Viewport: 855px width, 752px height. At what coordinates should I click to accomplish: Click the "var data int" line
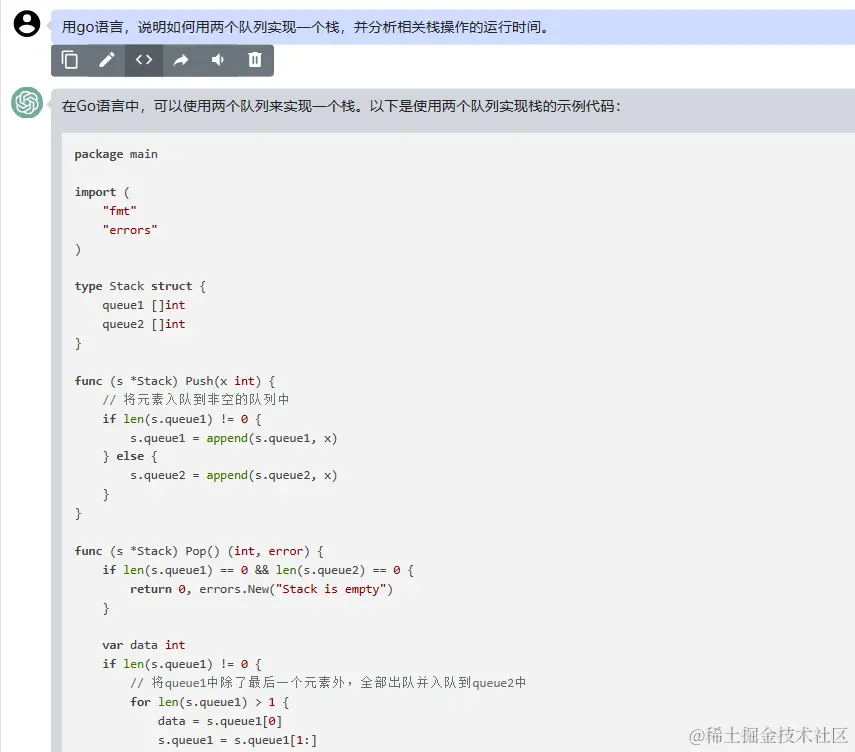(x=144, y=645)
